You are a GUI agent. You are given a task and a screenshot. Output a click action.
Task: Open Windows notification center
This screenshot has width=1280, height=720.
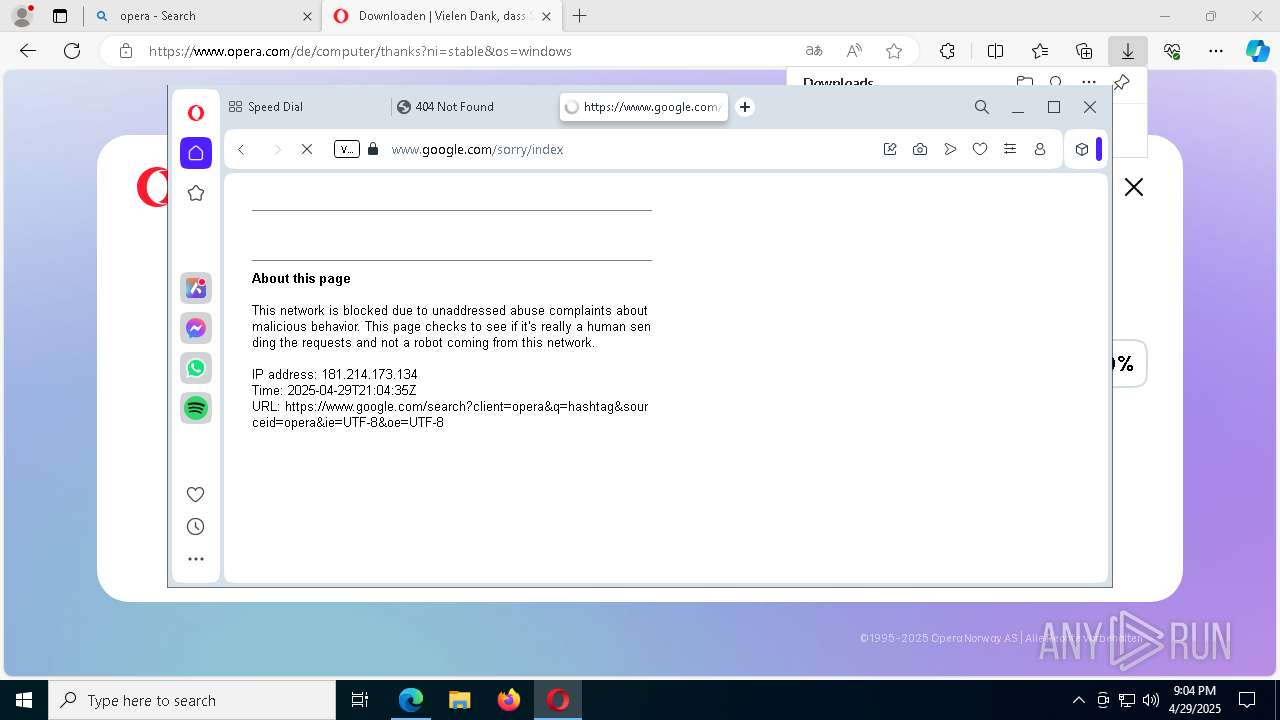(x=1247, y=700)
